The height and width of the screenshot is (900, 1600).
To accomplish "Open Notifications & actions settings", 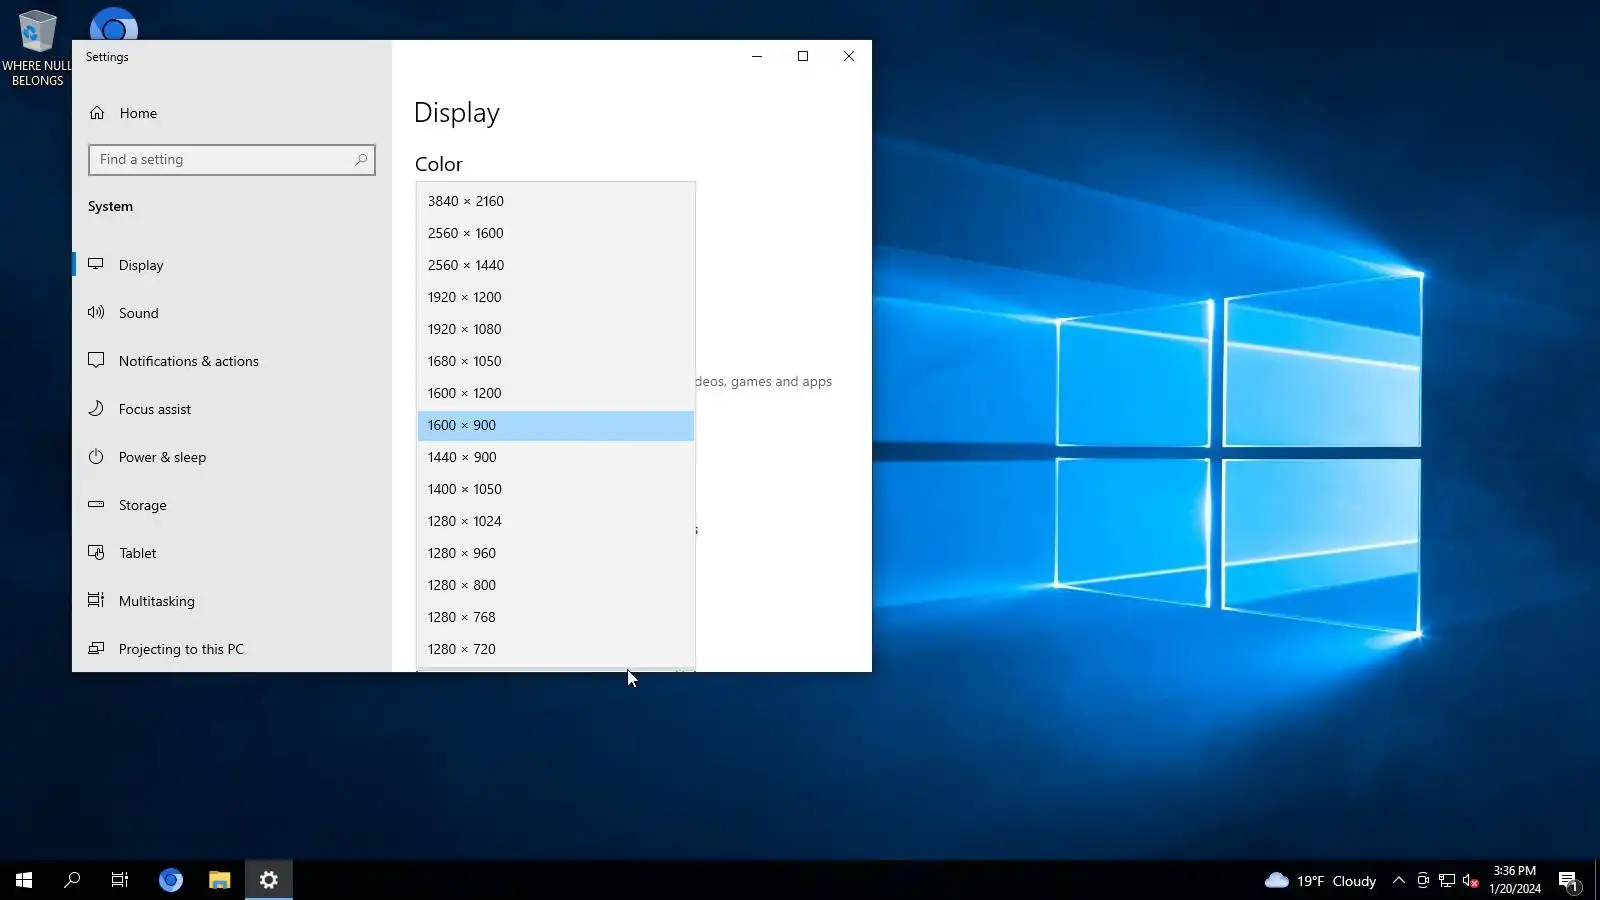I will click(x=232, y=361).
